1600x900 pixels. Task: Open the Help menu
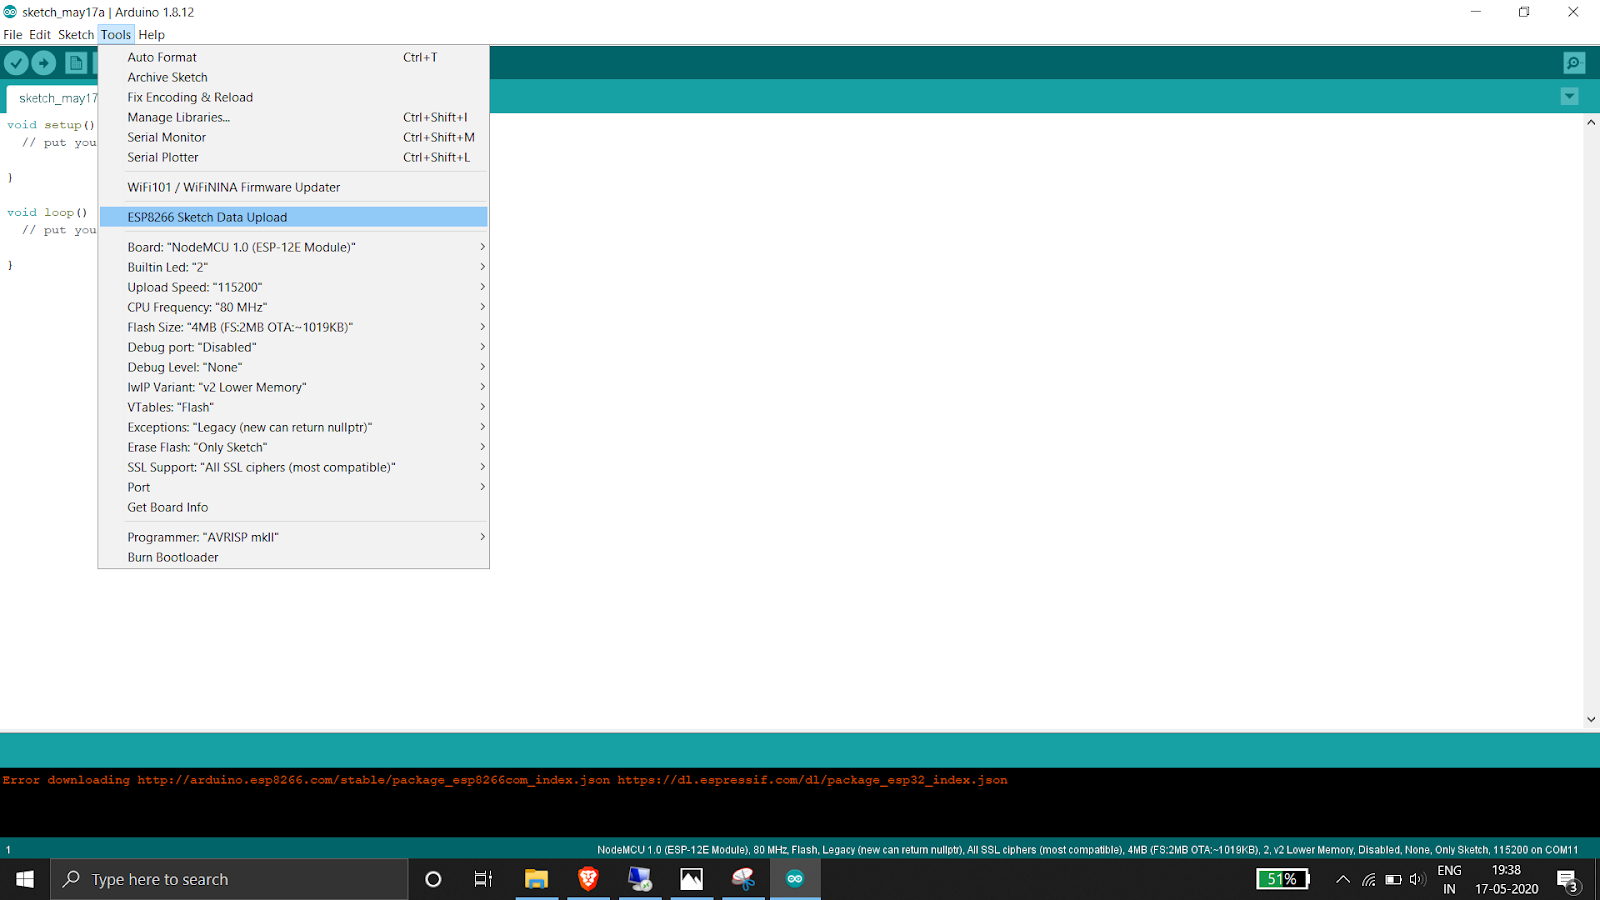(152, 34)
